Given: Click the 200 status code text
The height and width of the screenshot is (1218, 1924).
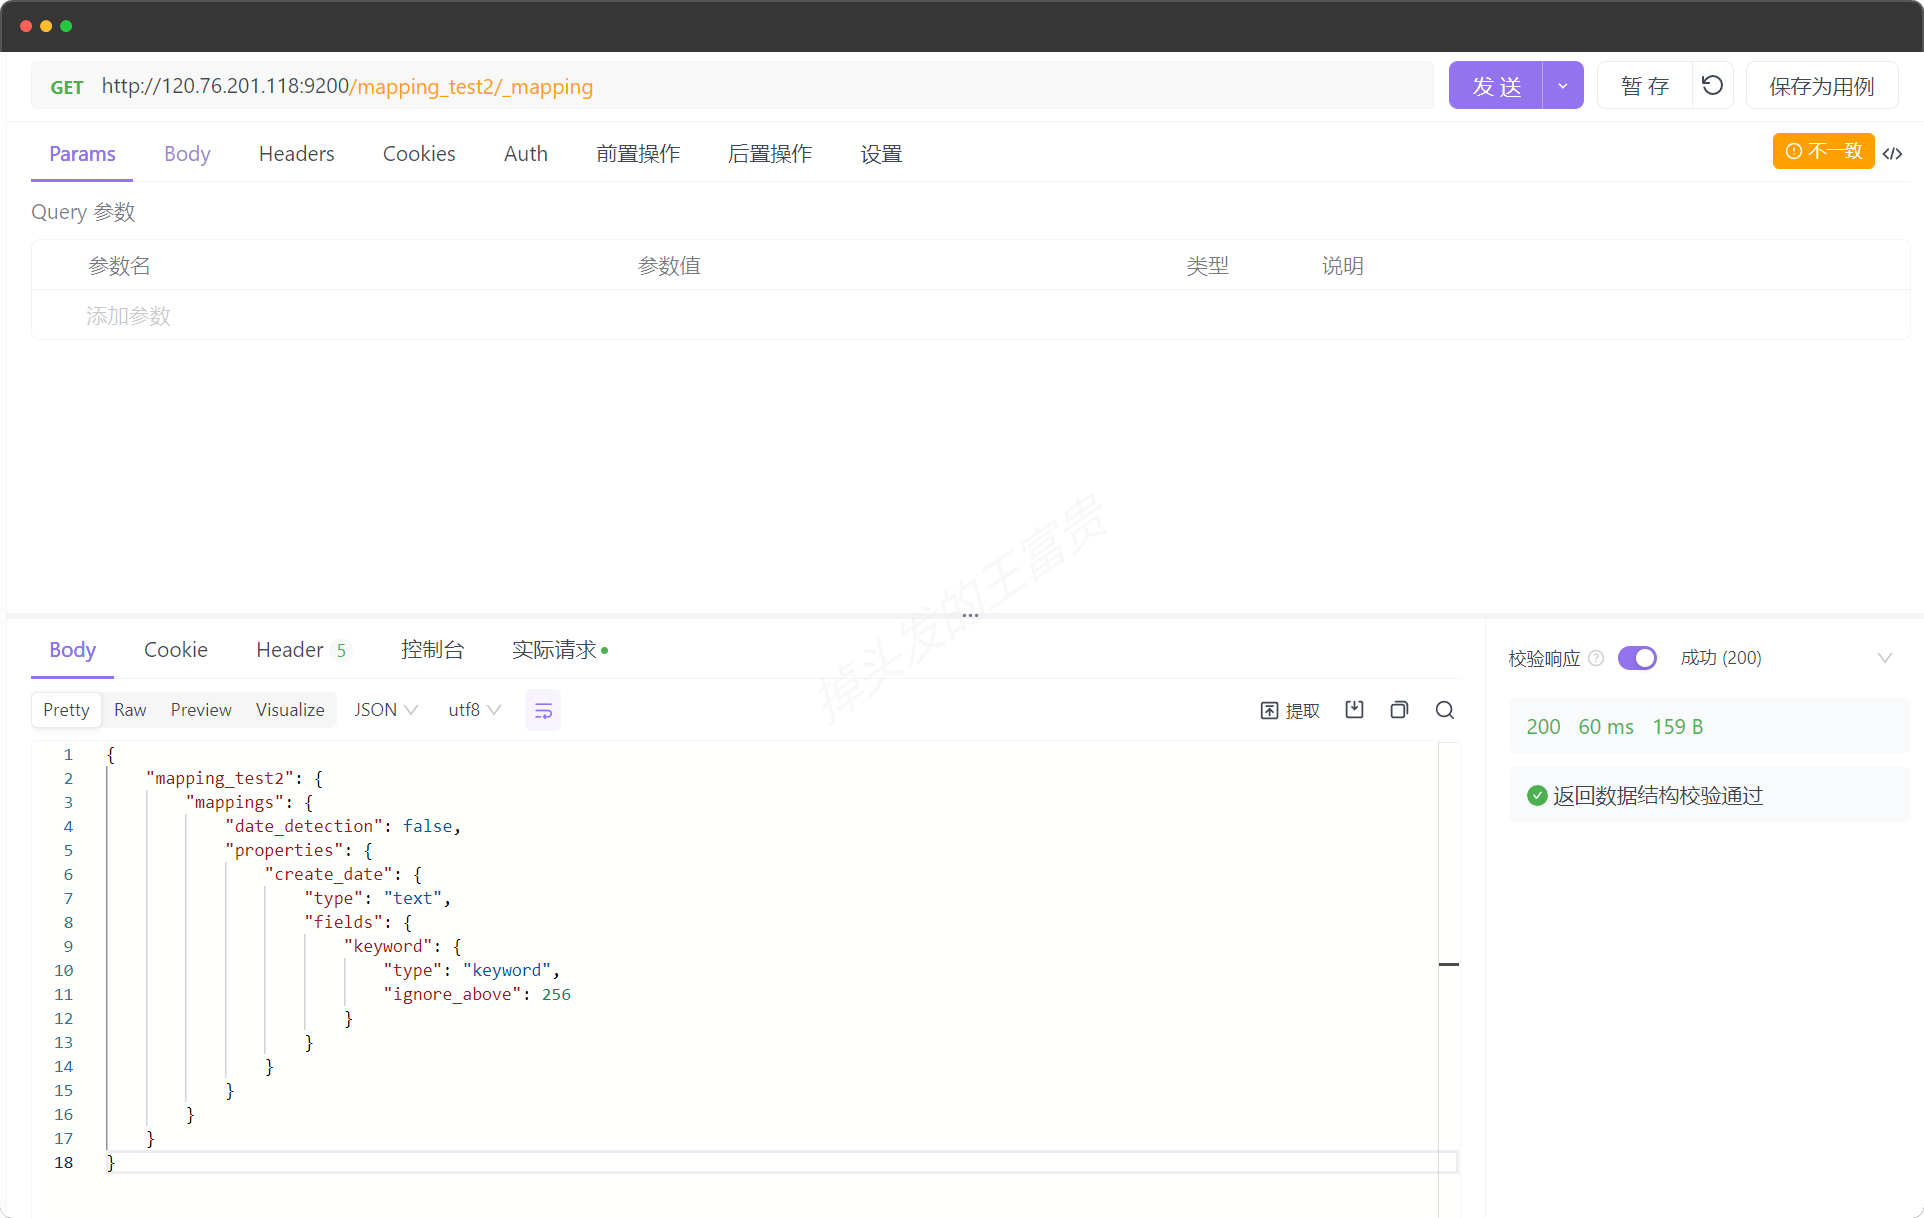Looking at the screenshot, I should pyautogui.click(x=1543, y=727).
